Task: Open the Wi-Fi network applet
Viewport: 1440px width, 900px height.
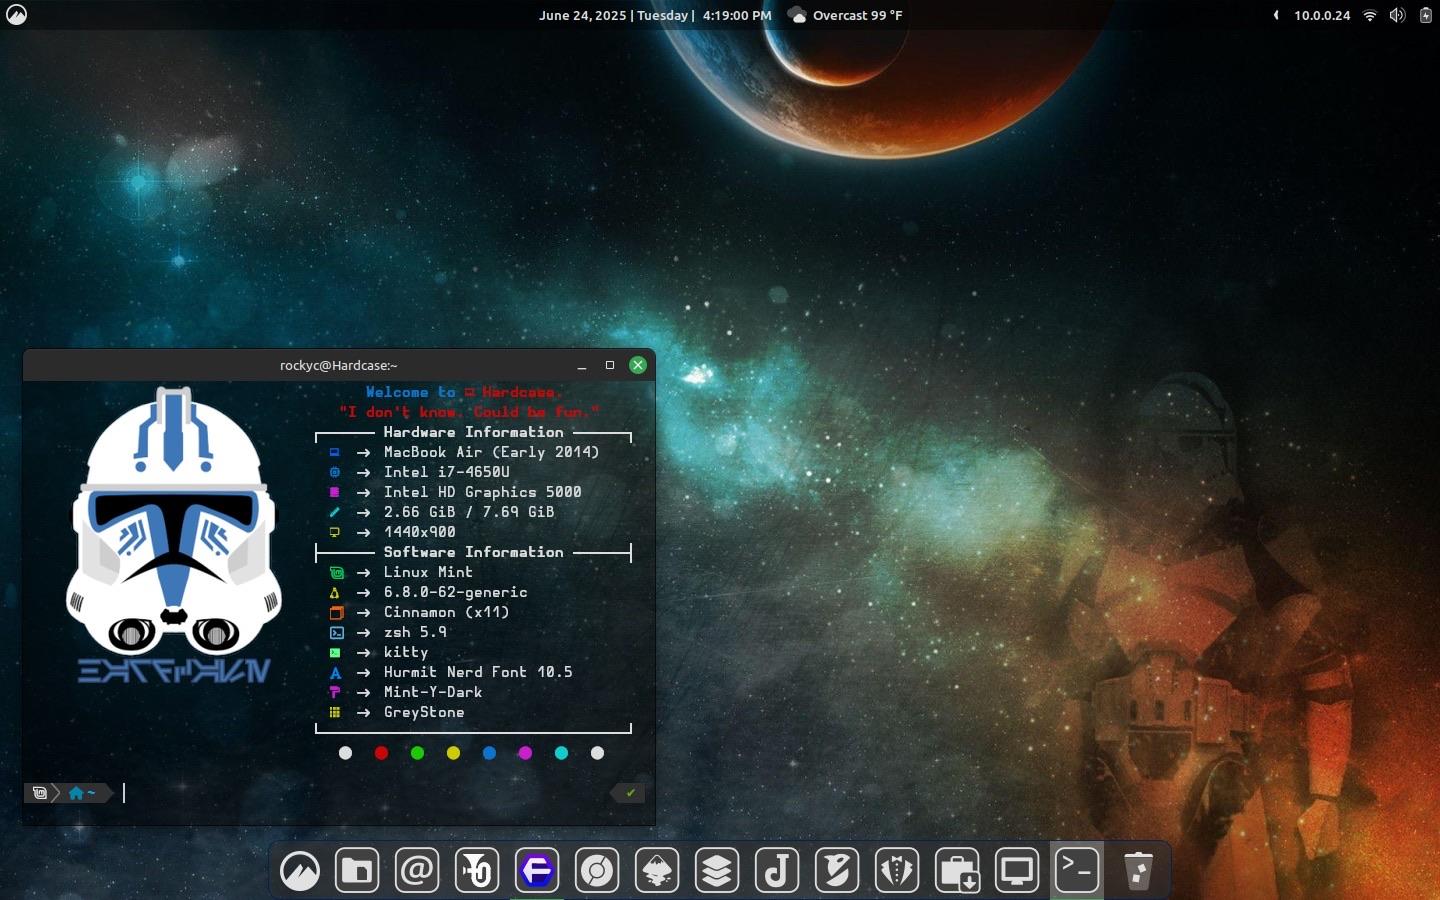Action: coord(1370,15)
